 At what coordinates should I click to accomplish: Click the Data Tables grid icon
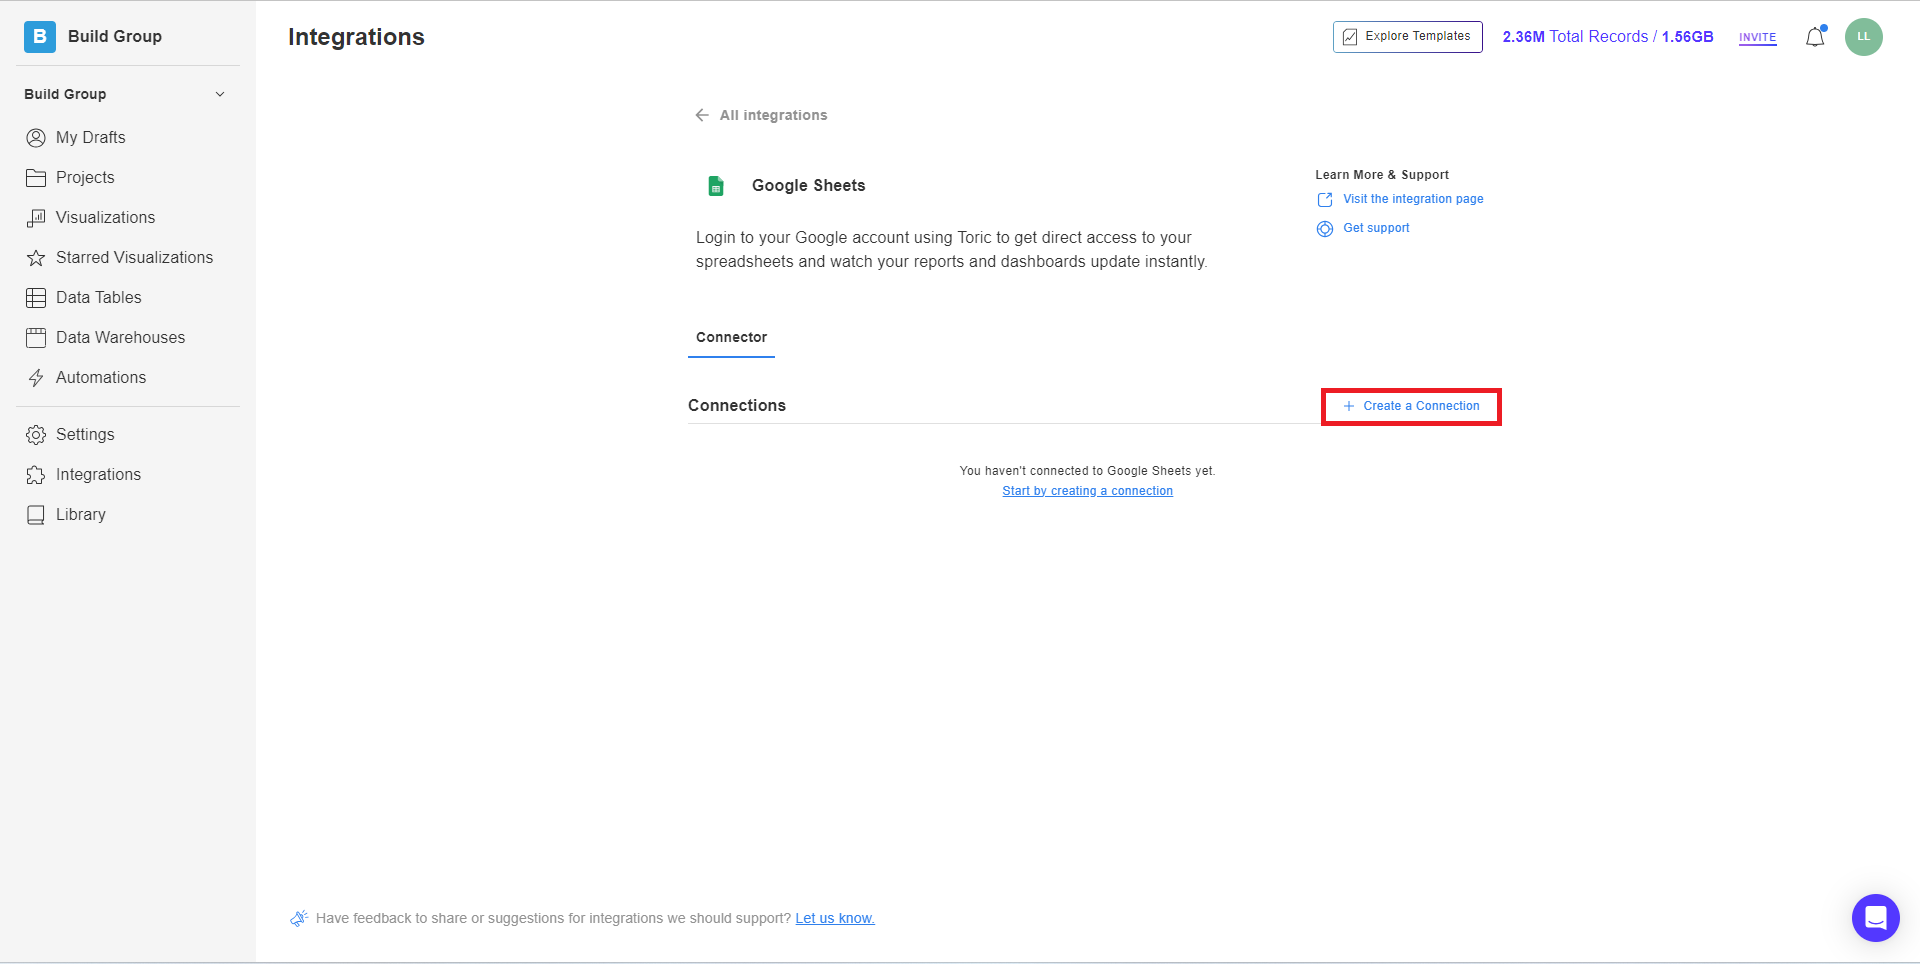pyautogui.click(x=36, y=297)
